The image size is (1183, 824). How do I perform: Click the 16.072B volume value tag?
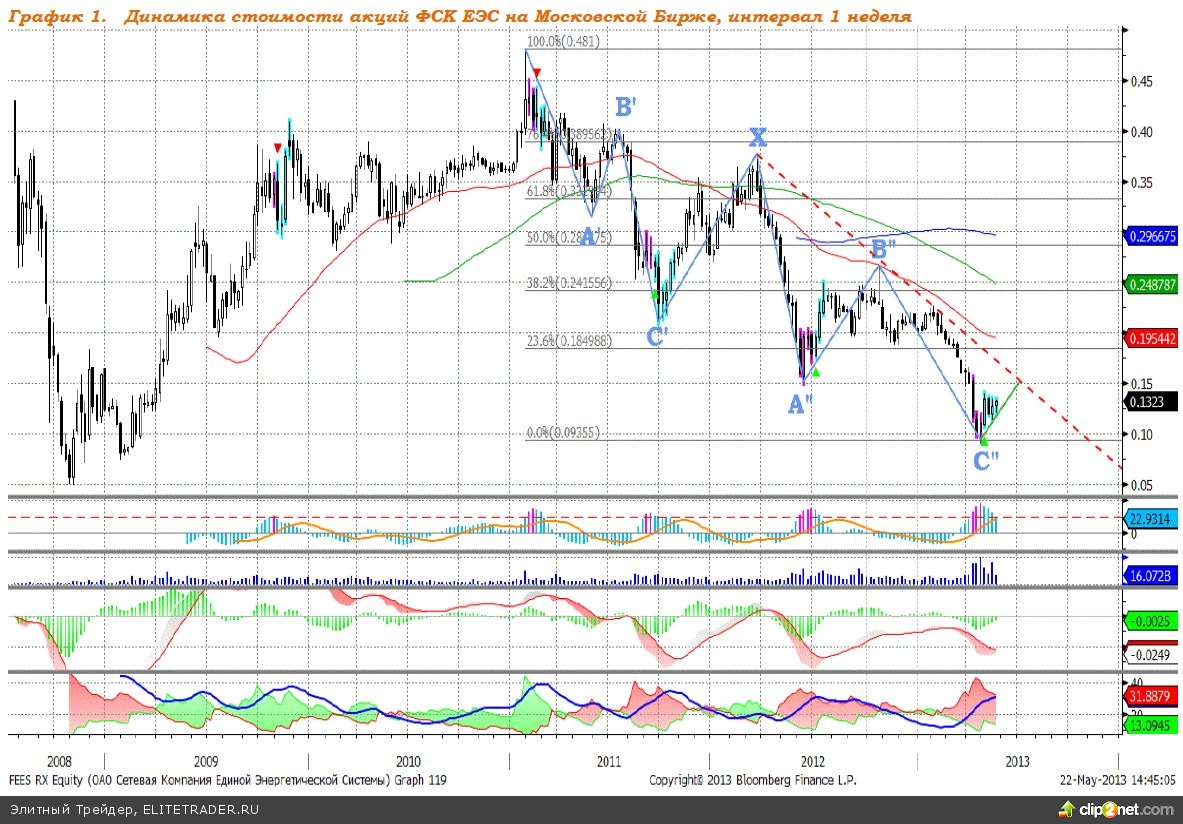(x=1153, y=576)
